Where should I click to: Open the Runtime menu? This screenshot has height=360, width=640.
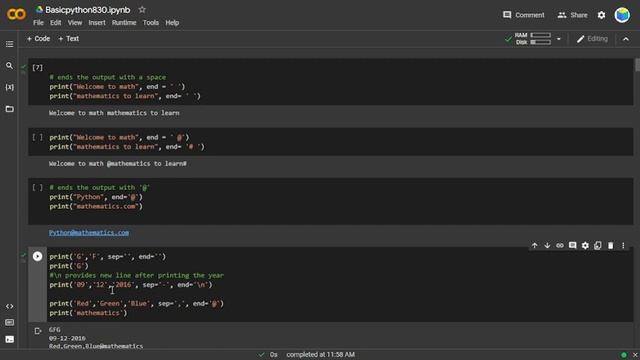[124, 23]
